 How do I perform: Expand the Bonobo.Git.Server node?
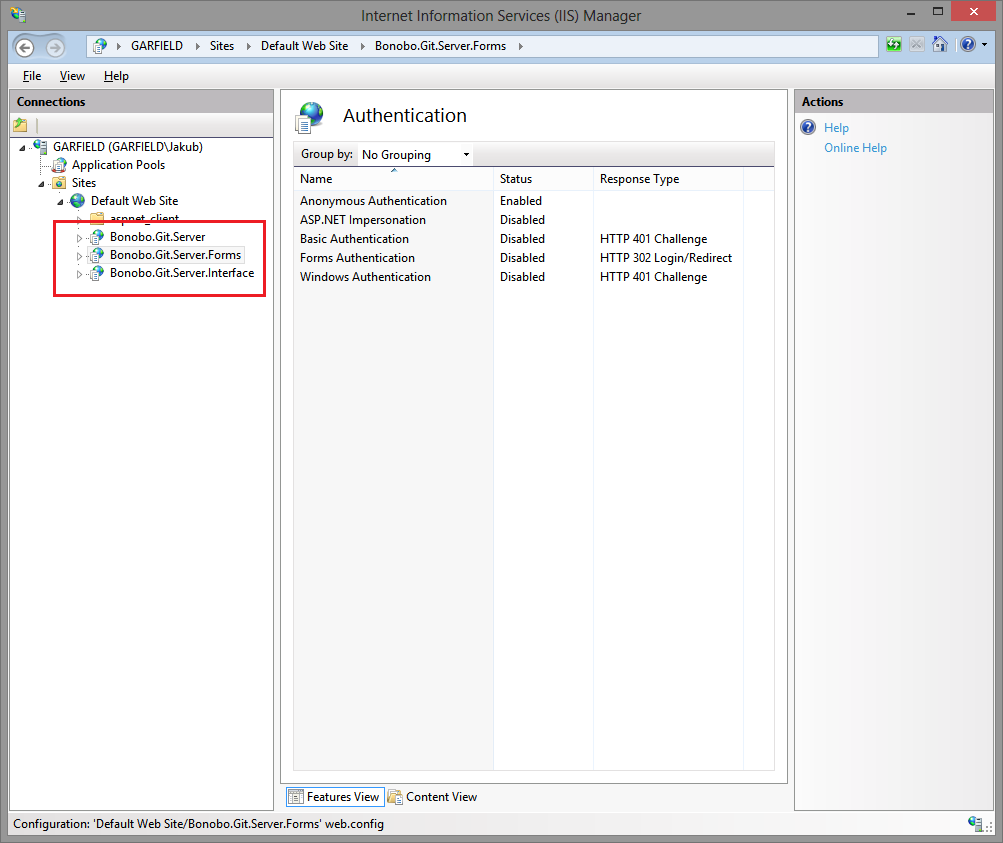click(x=79, y=238)
